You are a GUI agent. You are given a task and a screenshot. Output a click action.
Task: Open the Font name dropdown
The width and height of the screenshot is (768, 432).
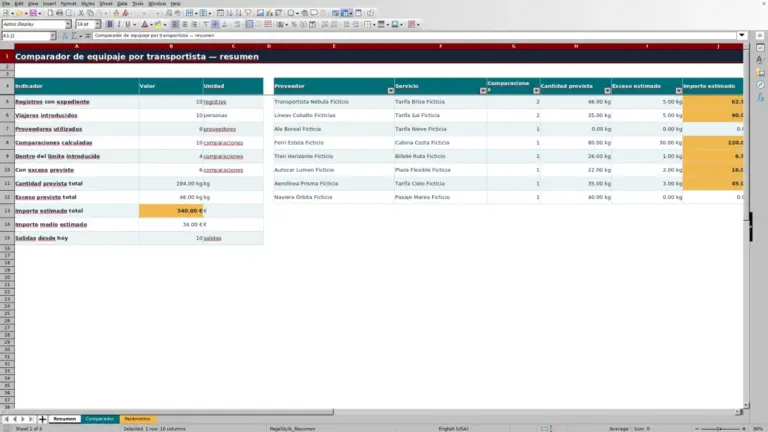[x=68, y=24]
